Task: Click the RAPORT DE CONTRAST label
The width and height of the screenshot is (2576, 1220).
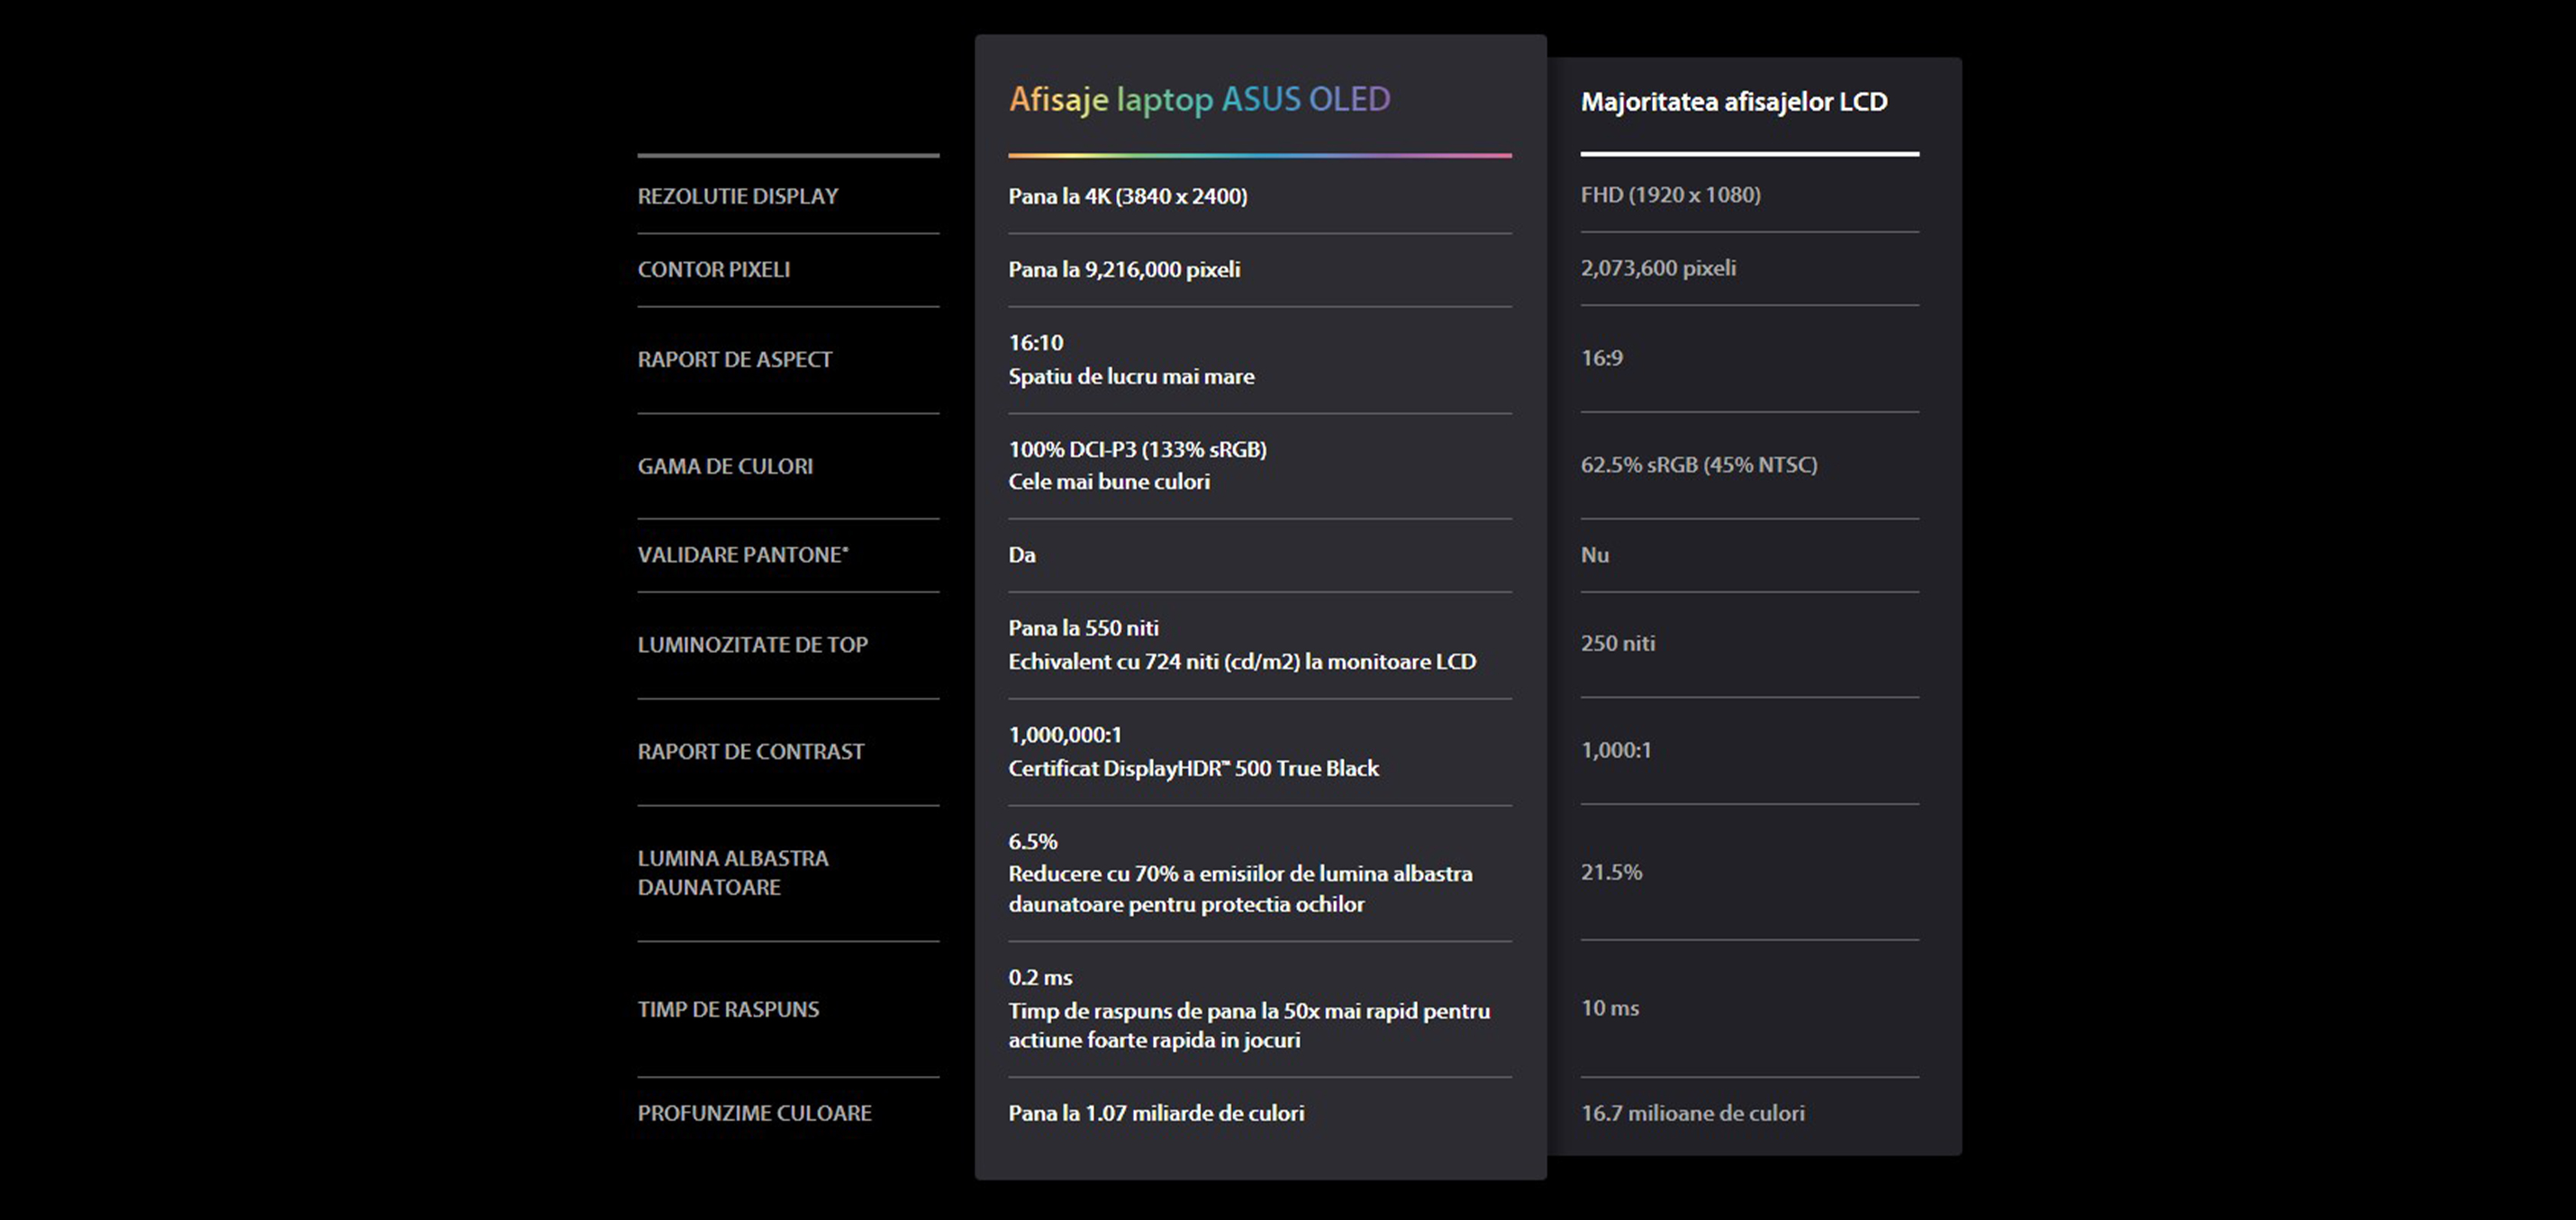Action: 751,751
